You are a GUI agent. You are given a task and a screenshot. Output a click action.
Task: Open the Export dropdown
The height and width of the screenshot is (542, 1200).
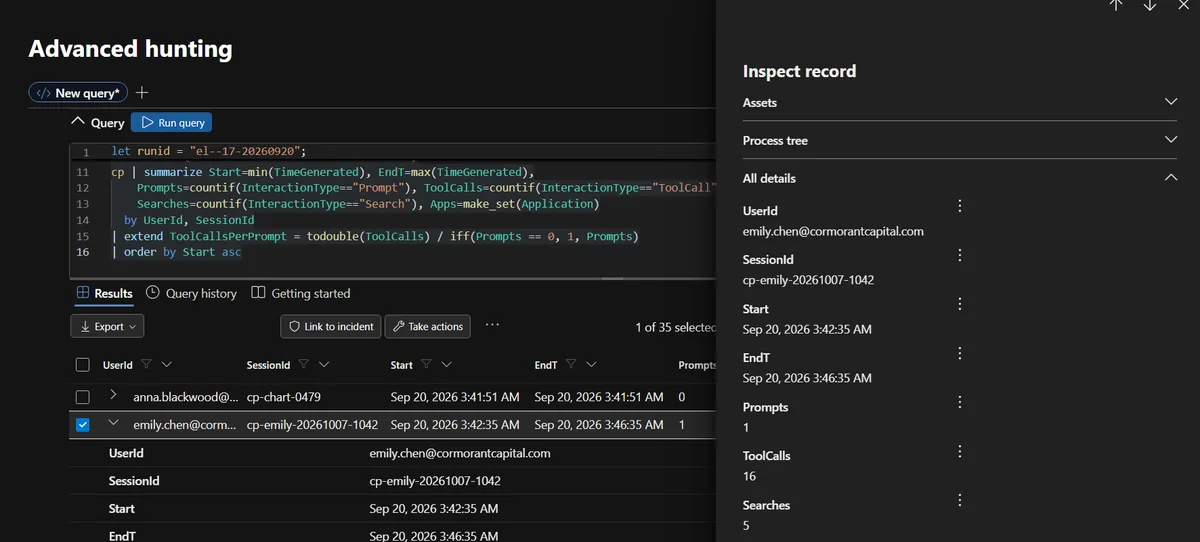point(107,326)
